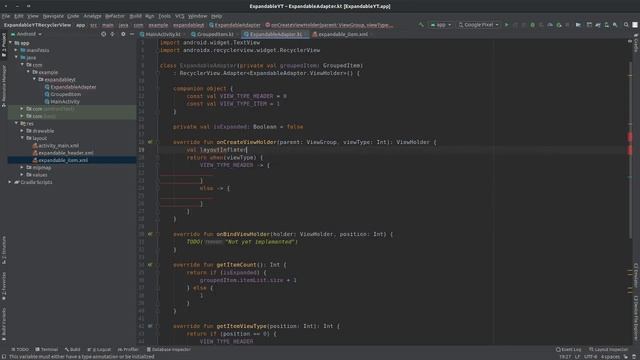Click override gutter icon beside onCreateViewHolder
The height and width of the screenshot is (360, 640).
150,142
